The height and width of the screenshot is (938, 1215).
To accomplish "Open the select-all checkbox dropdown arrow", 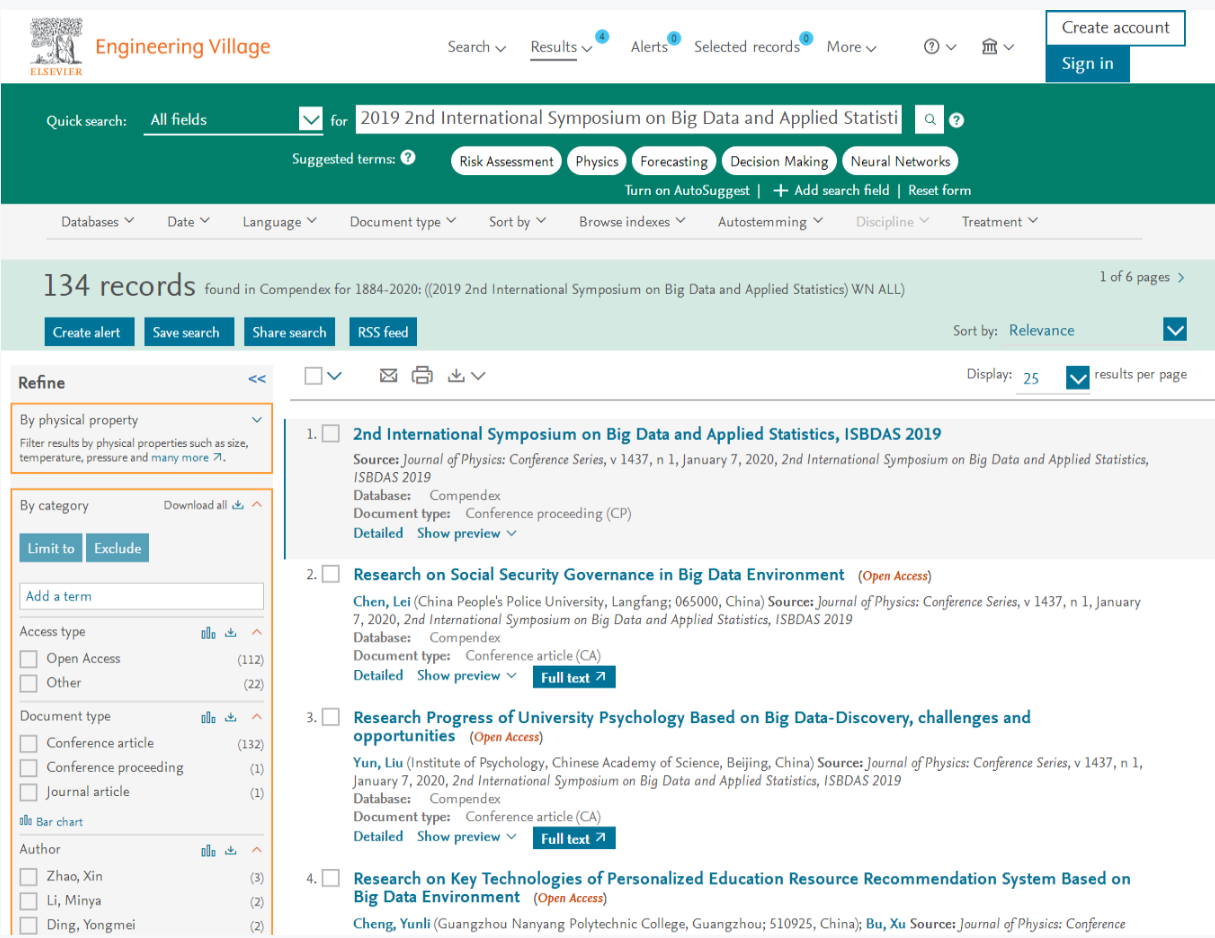I will 334,376.
